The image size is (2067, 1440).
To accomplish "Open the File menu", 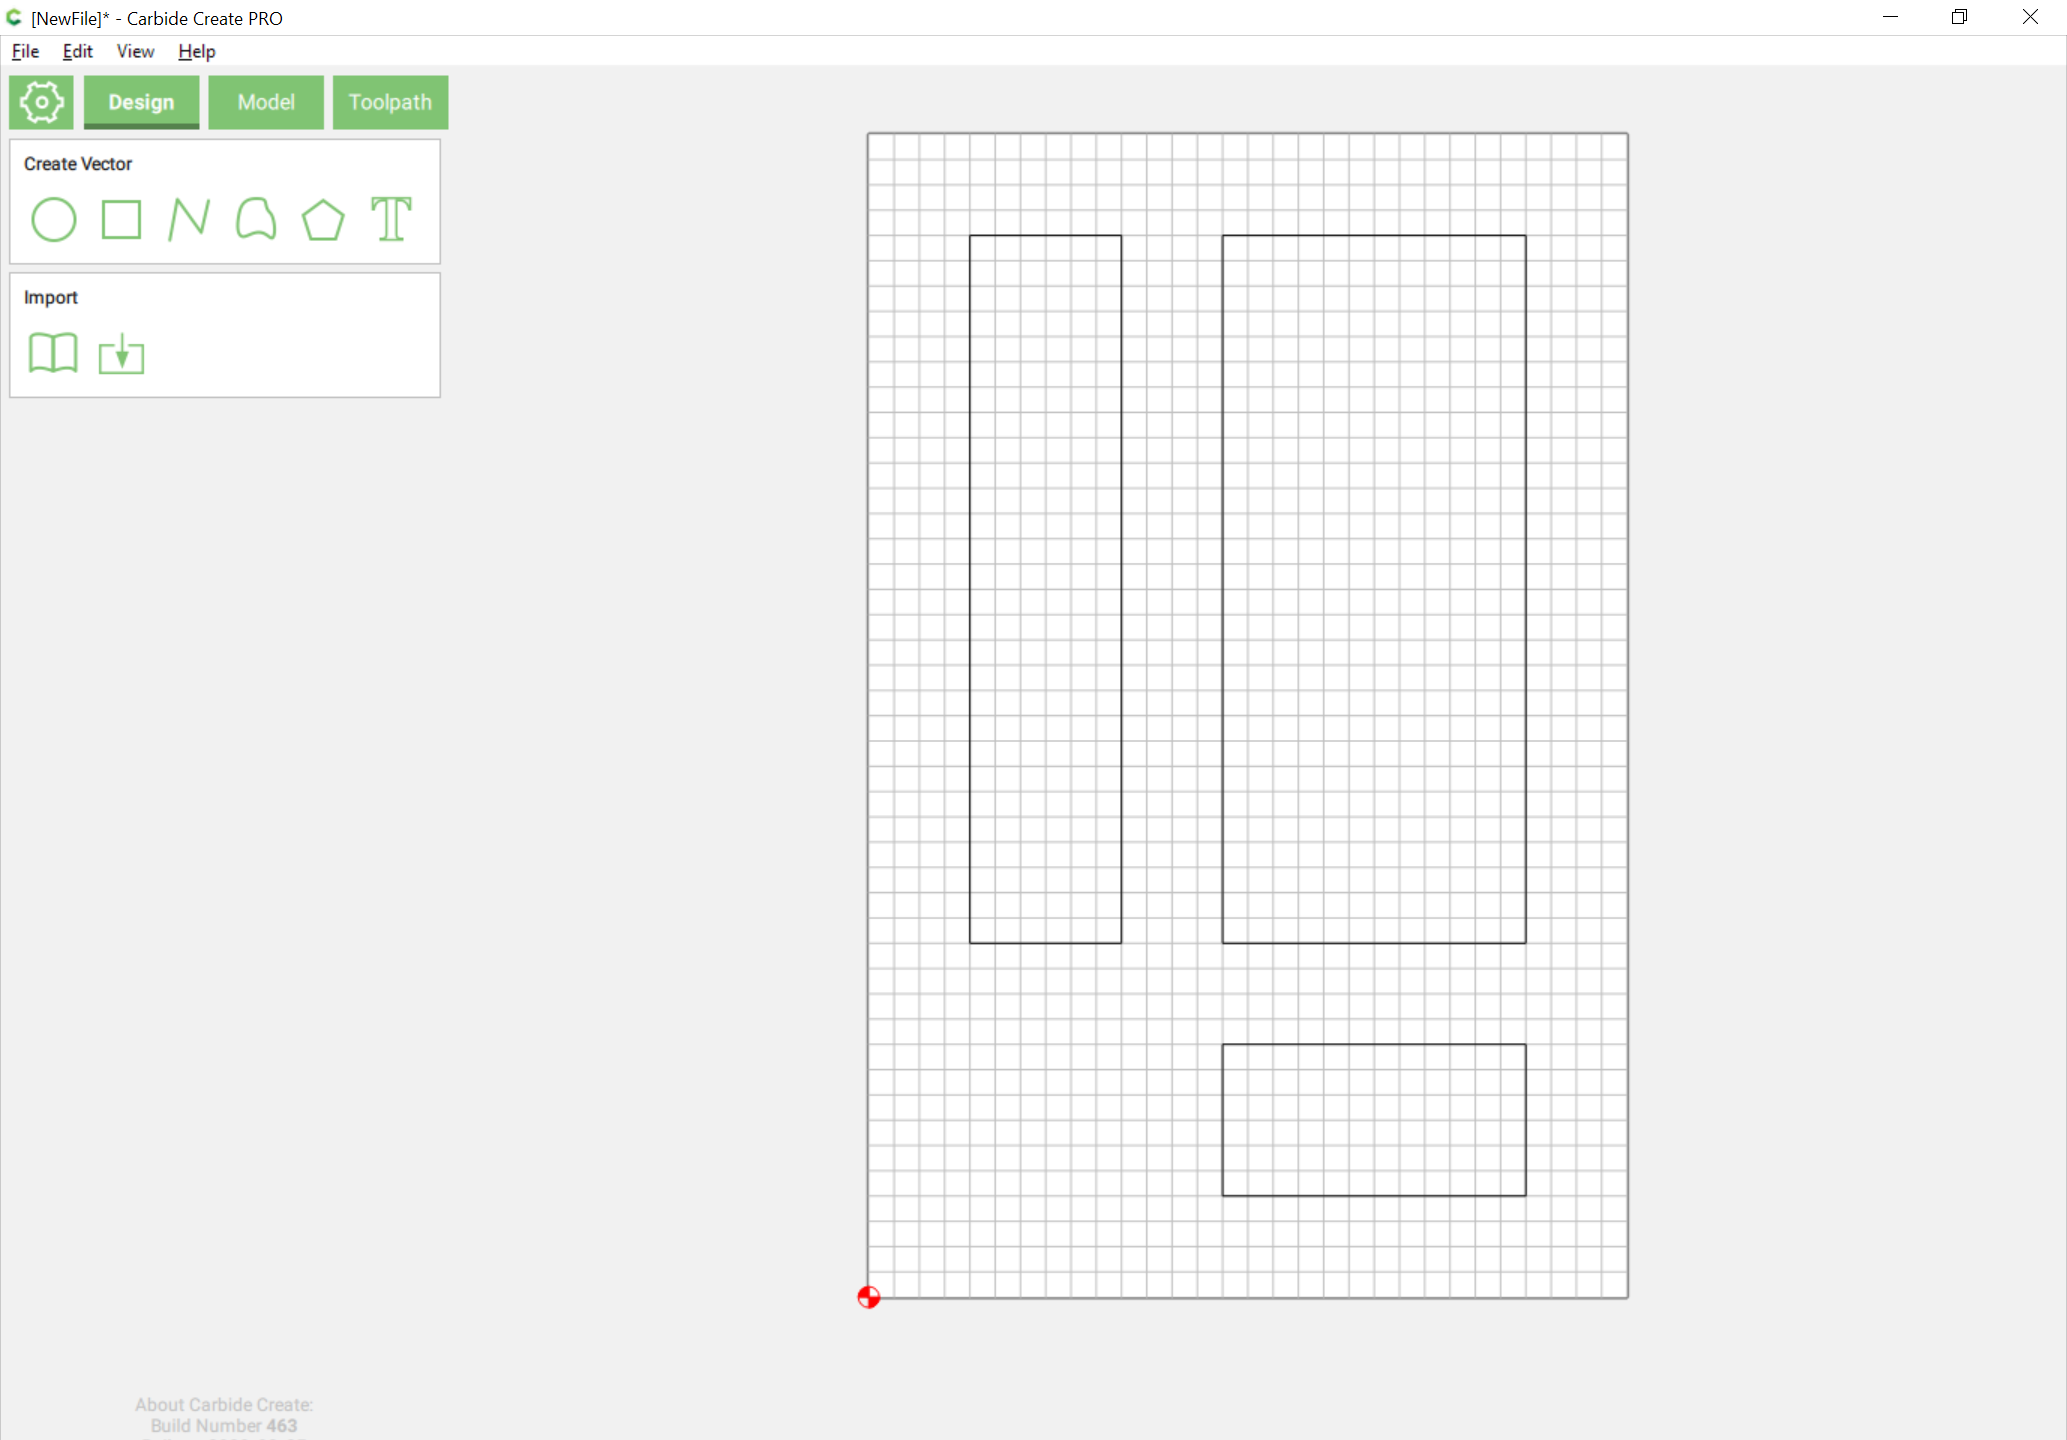I will pos(25,51).
